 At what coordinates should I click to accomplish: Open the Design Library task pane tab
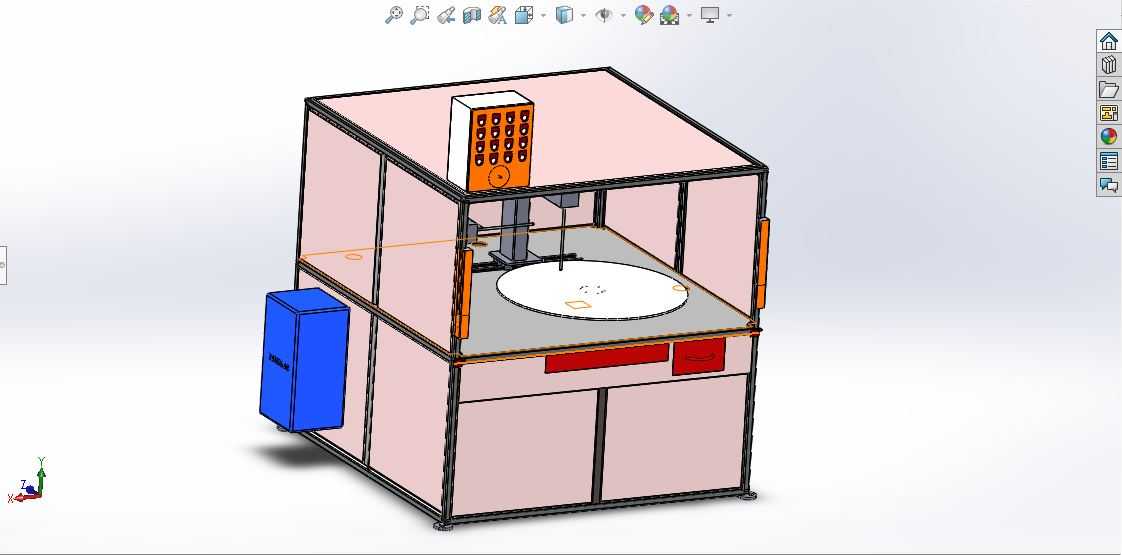coord(1108,65)
